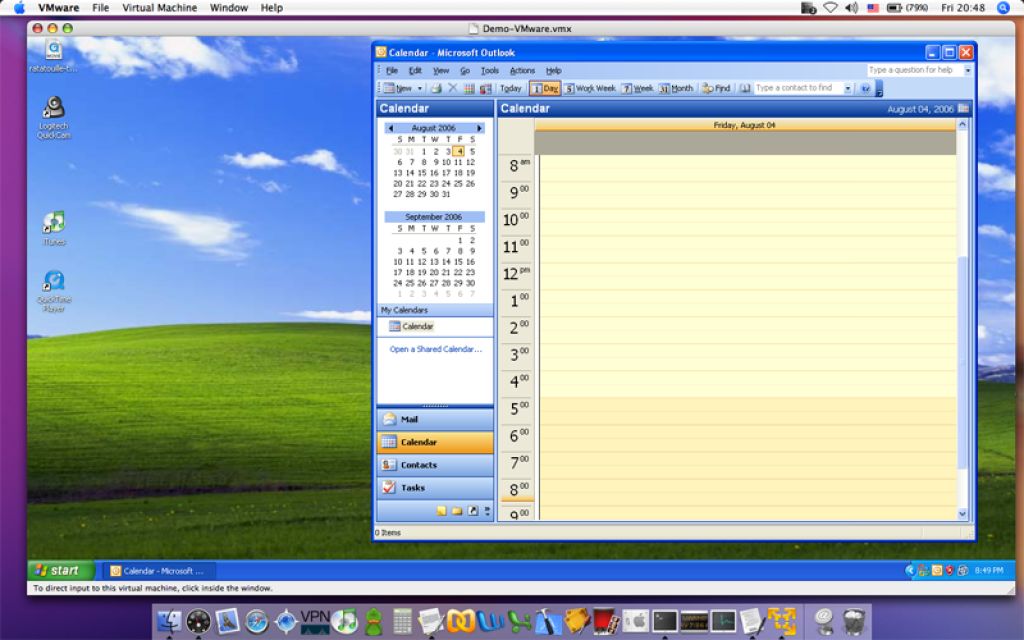The width and height of the screenshot is (1024, 640).
Task: Open the Tools menu in Outlook
Action: click(x=490, y=71)
